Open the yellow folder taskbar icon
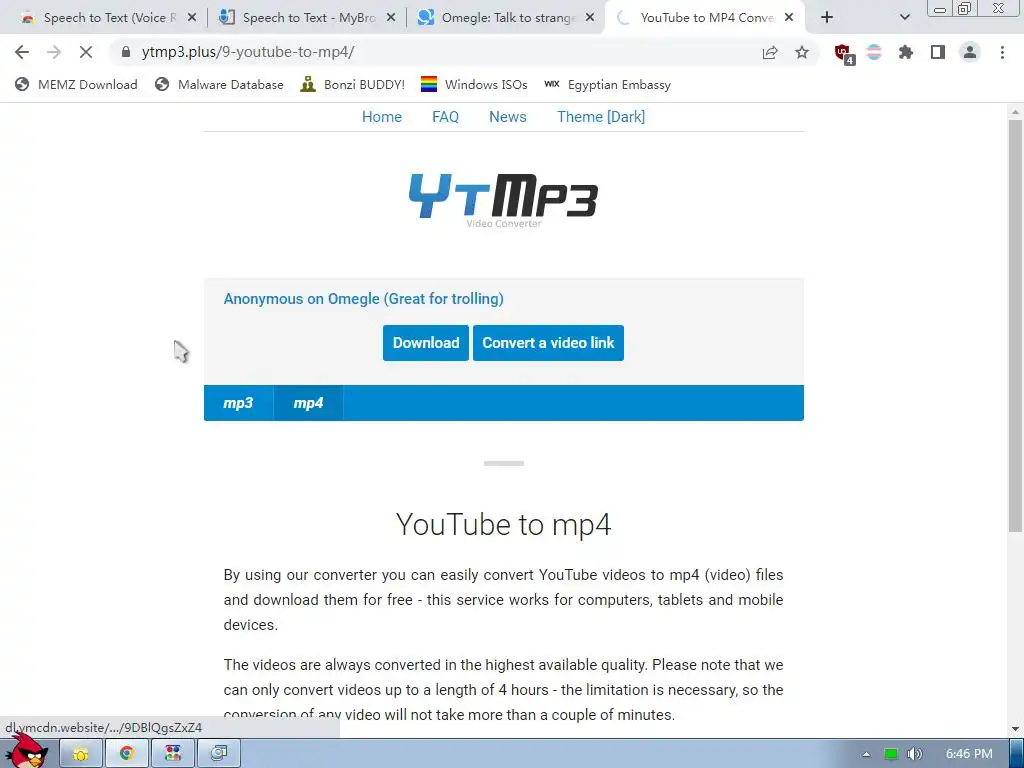Image resolution: width=1024 pixels, height=768 pixels. (x=81, y=754)
